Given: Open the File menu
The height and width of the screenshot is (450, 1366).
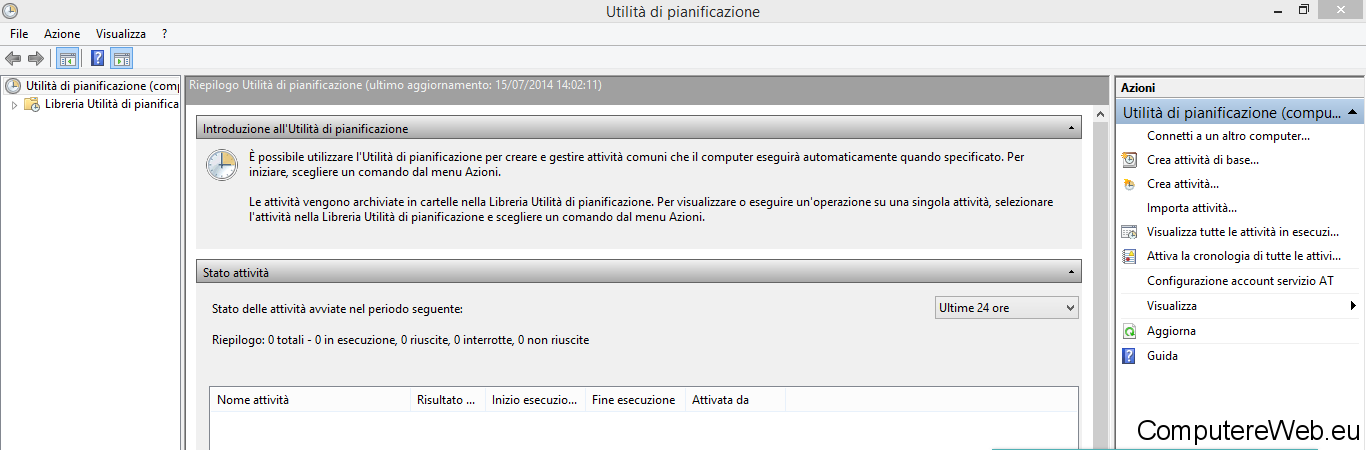Looking at the screenshot, I should [x=19, y=34].
